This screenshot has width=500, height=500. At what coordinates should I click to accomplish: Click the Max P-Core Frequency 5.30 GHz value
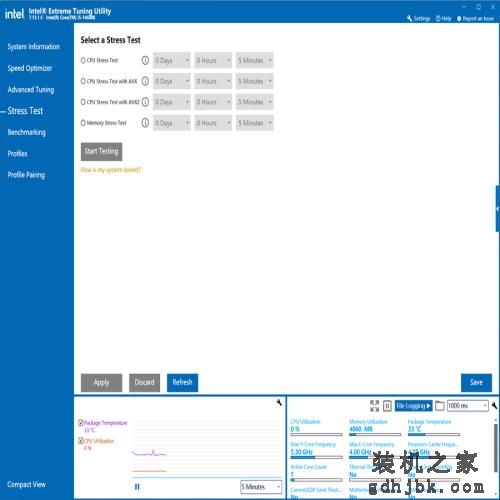pos(301,452)
